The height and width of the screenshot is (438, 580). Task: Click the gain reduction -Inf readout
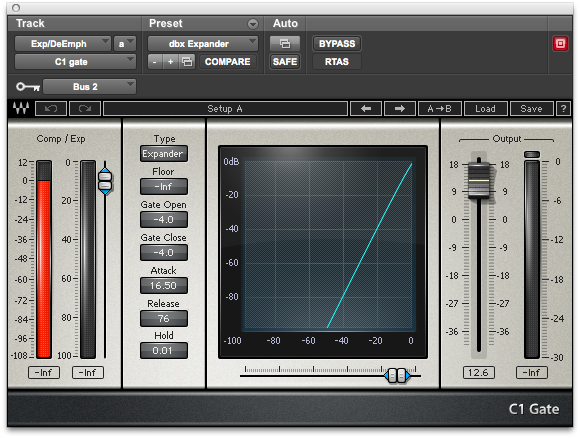coord(88,373)
